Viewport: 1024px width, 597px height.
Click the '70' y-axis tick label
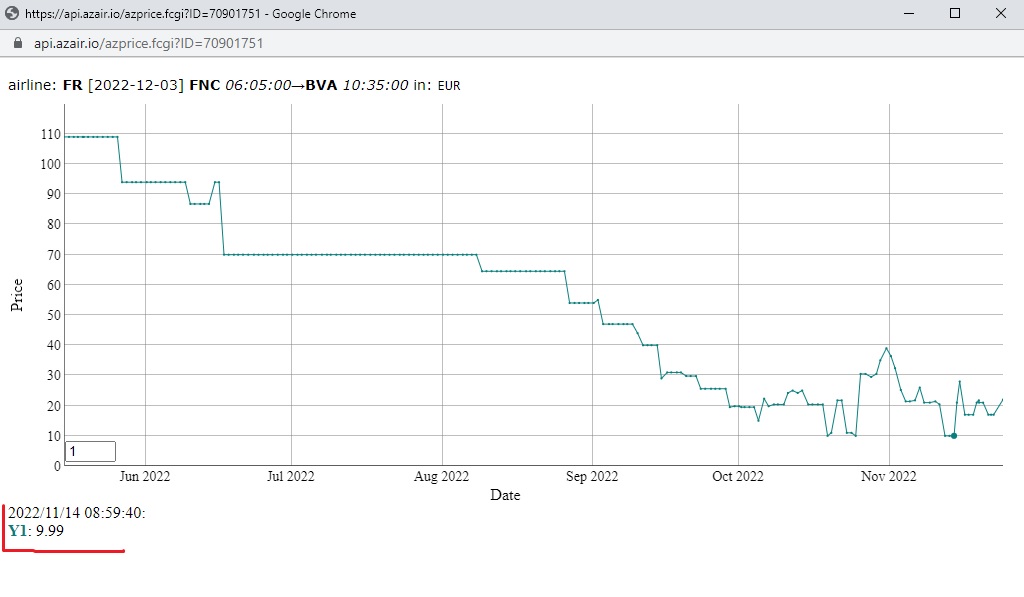[54, 255]
